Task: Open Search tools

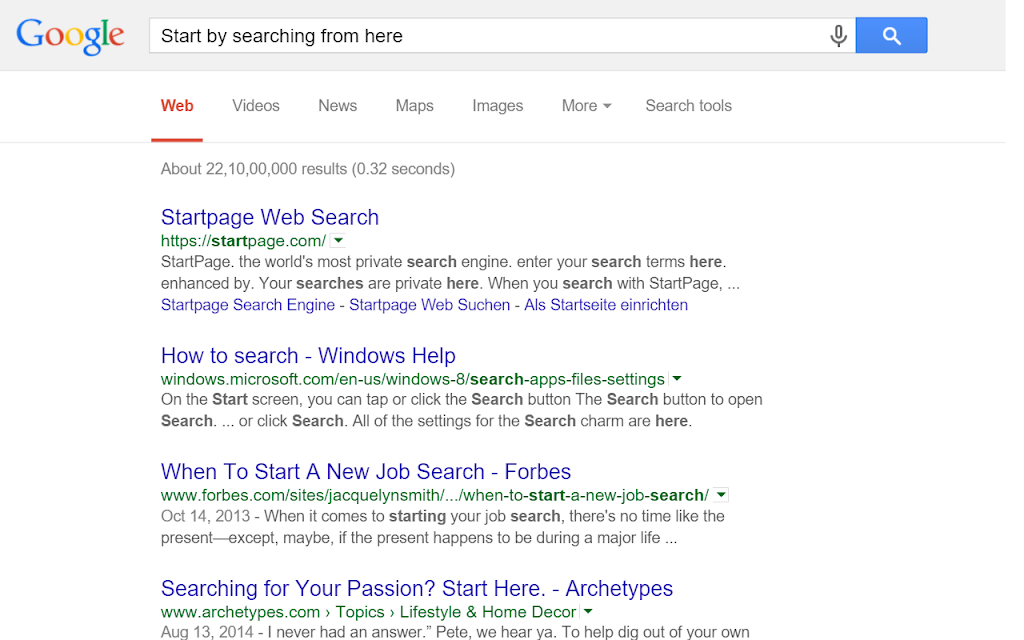Action: [x=688, y=106]
